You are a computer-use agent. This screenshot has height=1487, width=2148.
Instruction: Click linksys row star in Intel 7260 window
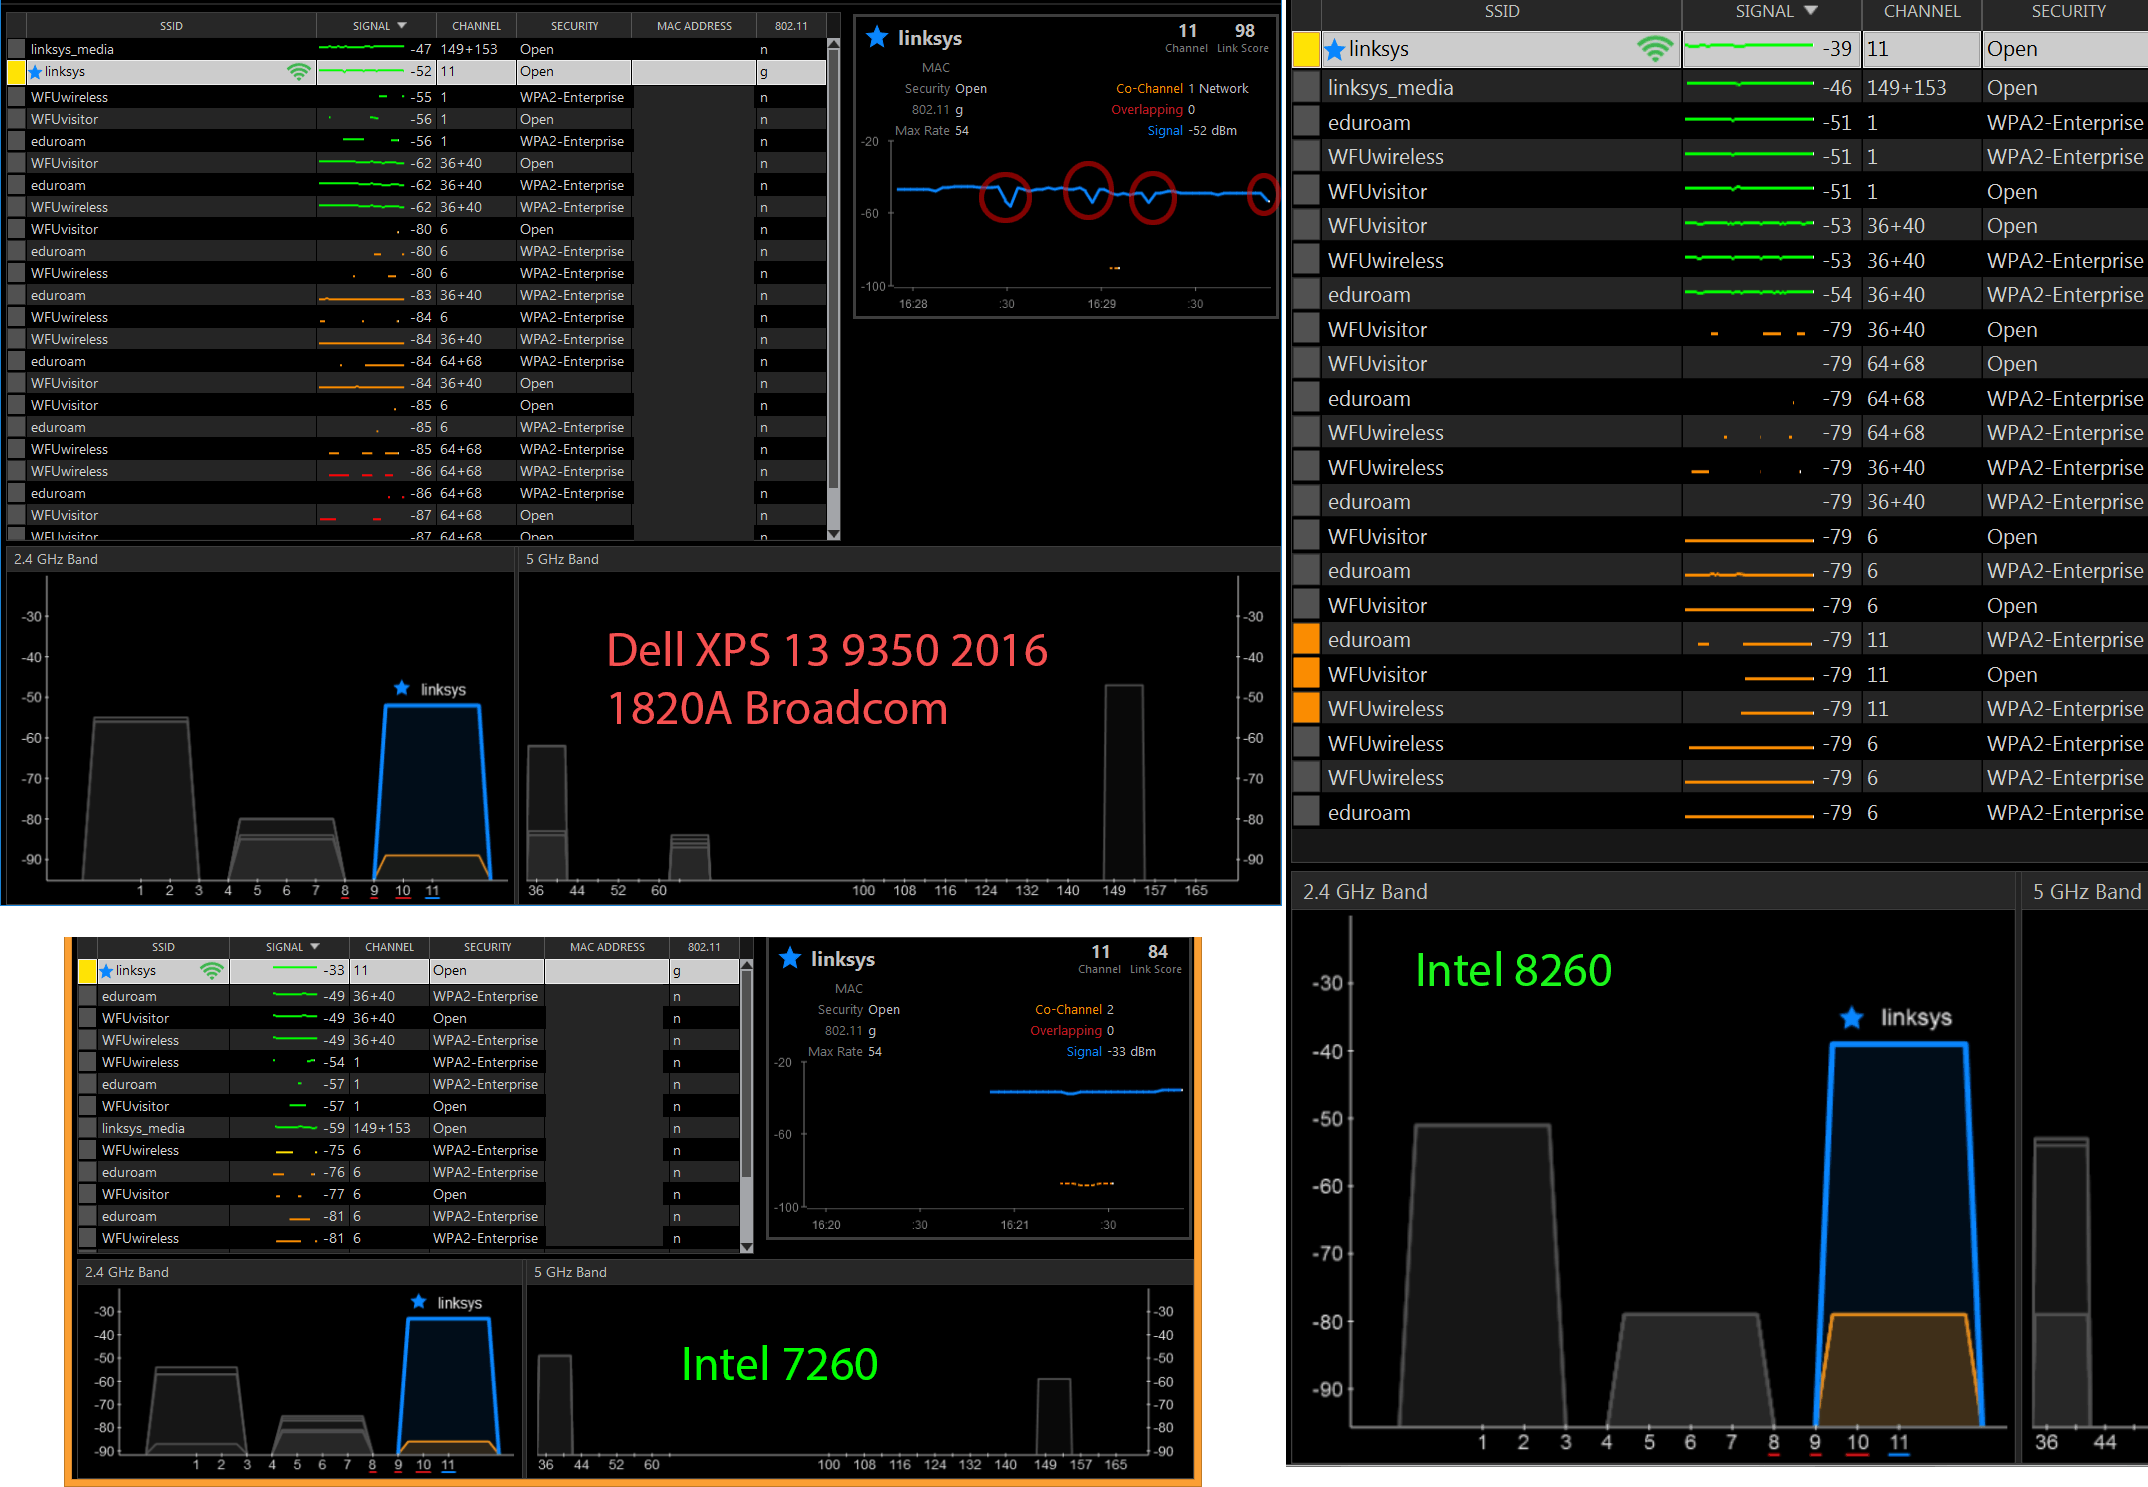(x=106, y=971)
